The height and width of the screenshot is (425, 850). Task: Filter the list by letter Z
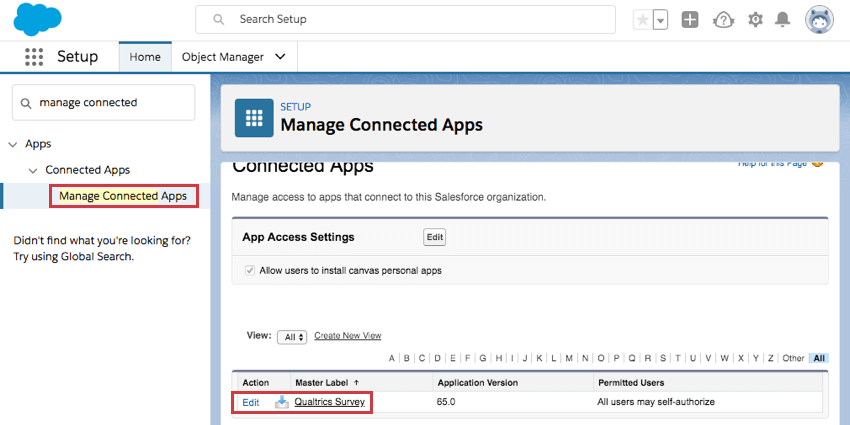pos(770,358)
